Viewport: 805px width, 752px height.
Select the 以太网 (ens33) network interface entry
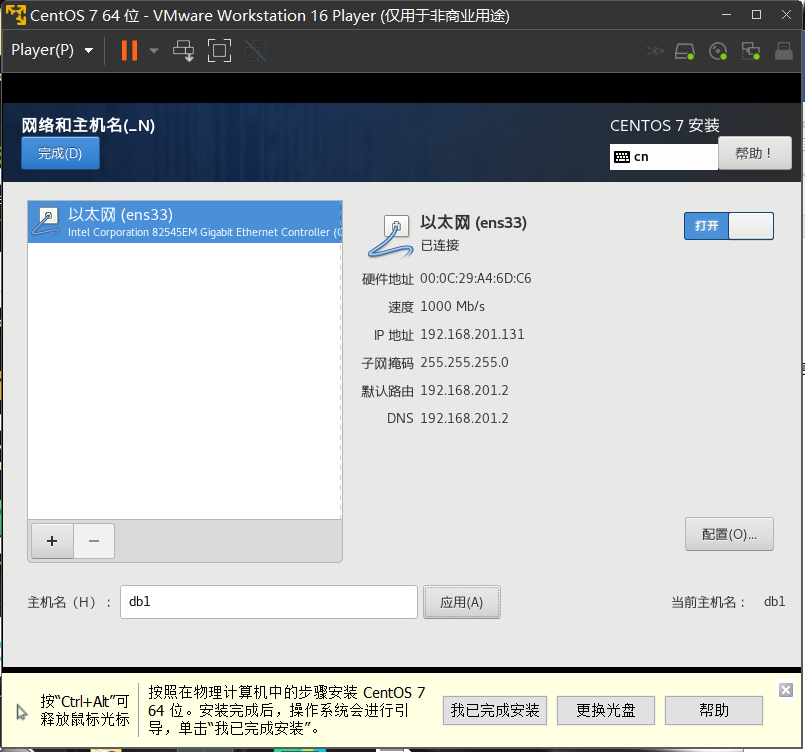pos(184,222)
